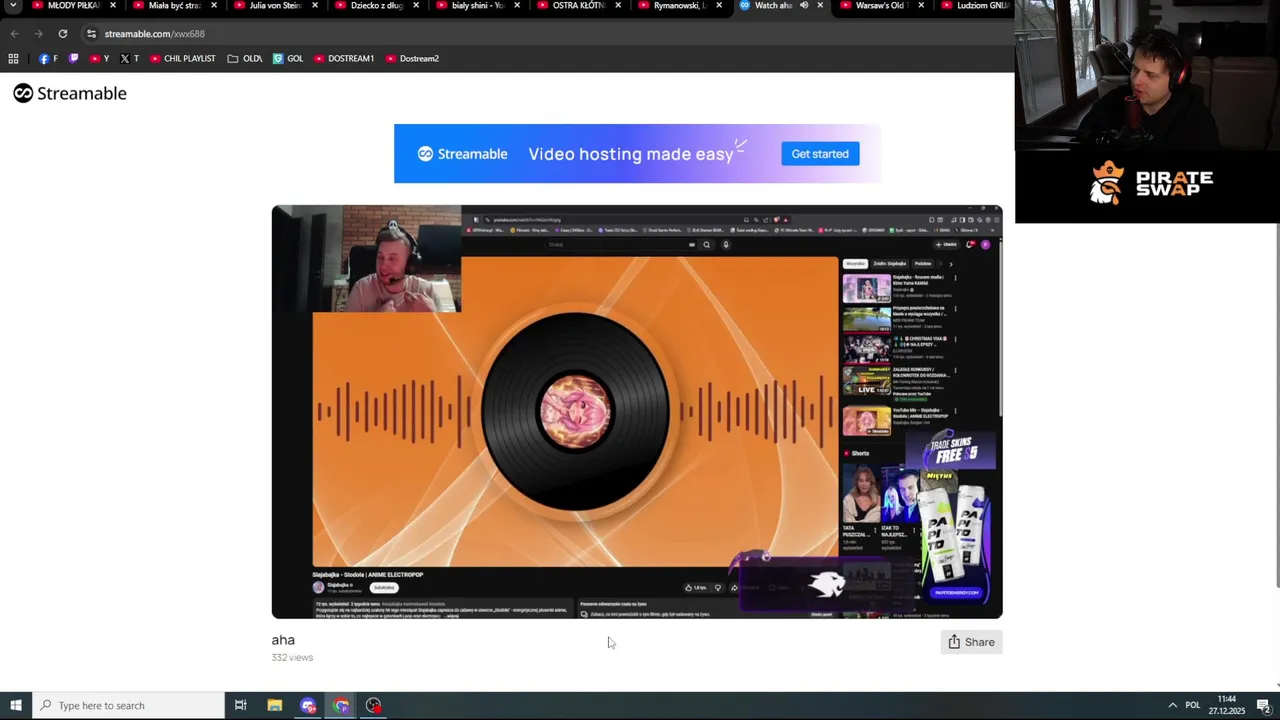The image size is (1280, 720).
Task: Go back to the previous page
Action: (x=14, y=34)
